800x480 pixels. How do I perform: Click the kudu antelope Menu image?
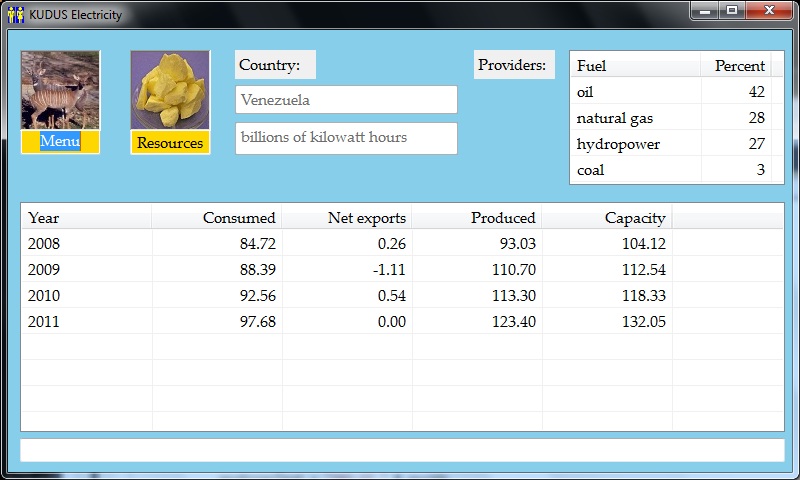(60, 90)
